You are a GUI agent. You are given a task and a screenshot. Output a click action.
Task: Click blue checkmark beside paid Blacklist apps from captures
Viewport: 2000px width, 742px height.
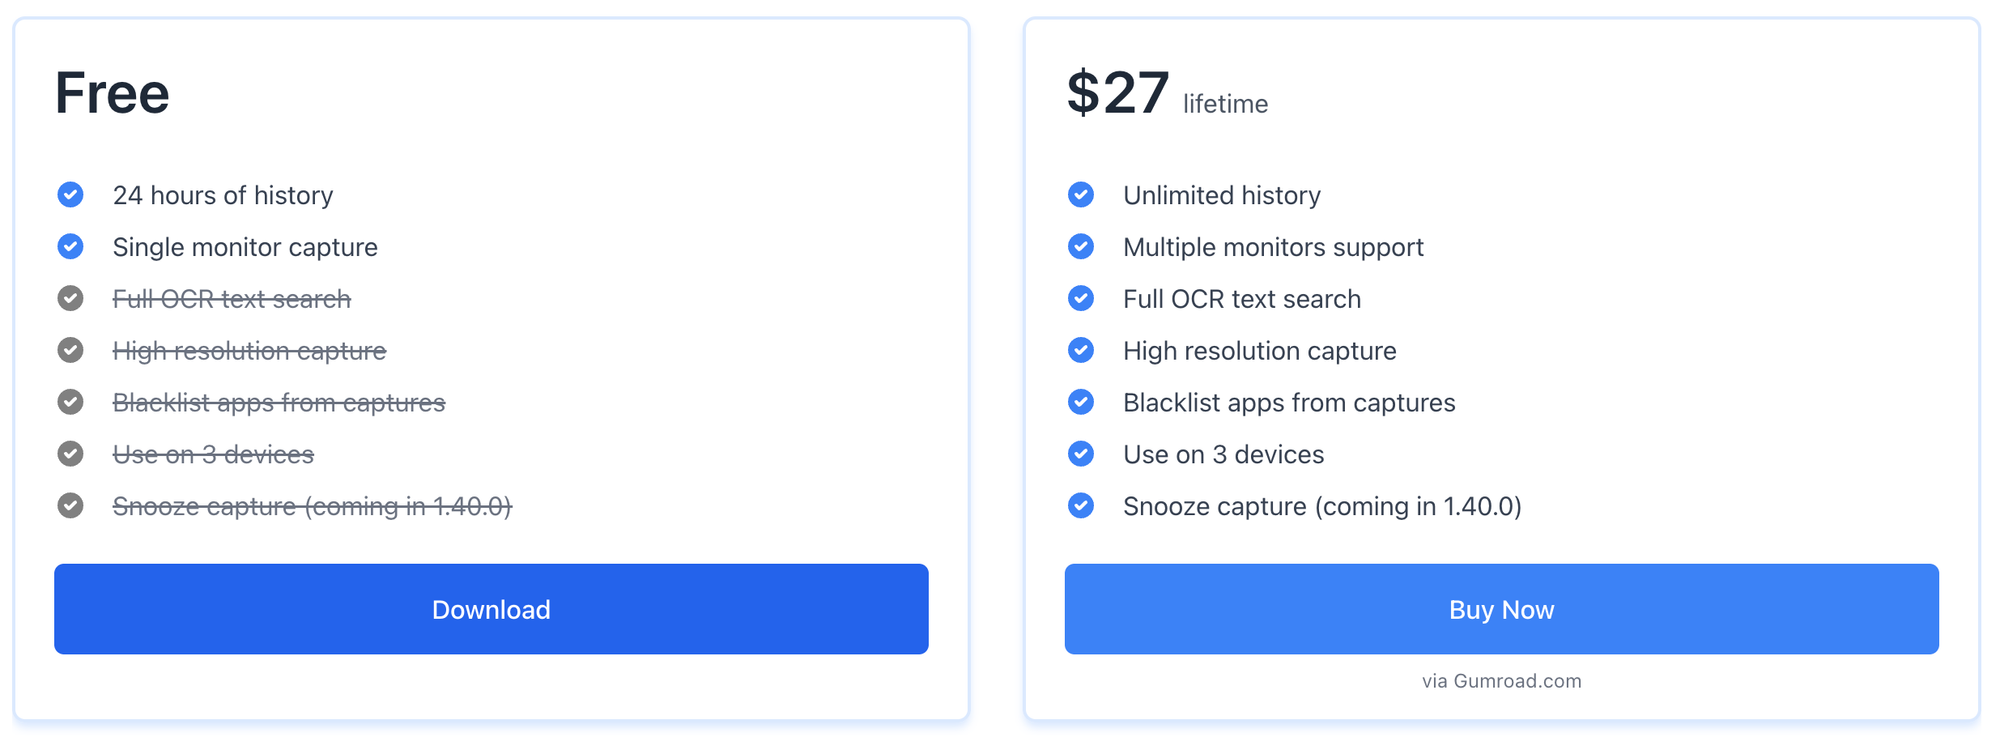click(1081, 402)
